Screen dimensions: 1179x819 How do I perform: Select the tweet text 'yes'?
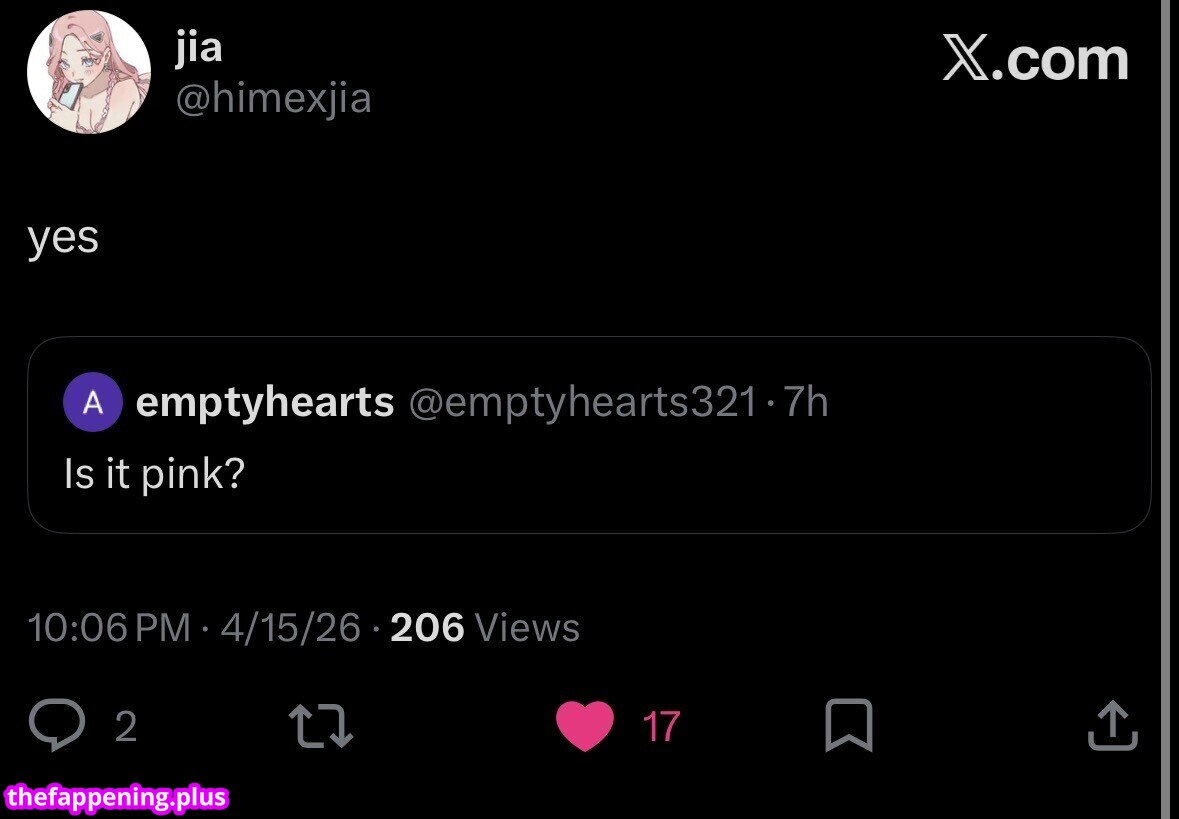coord(63,237)
